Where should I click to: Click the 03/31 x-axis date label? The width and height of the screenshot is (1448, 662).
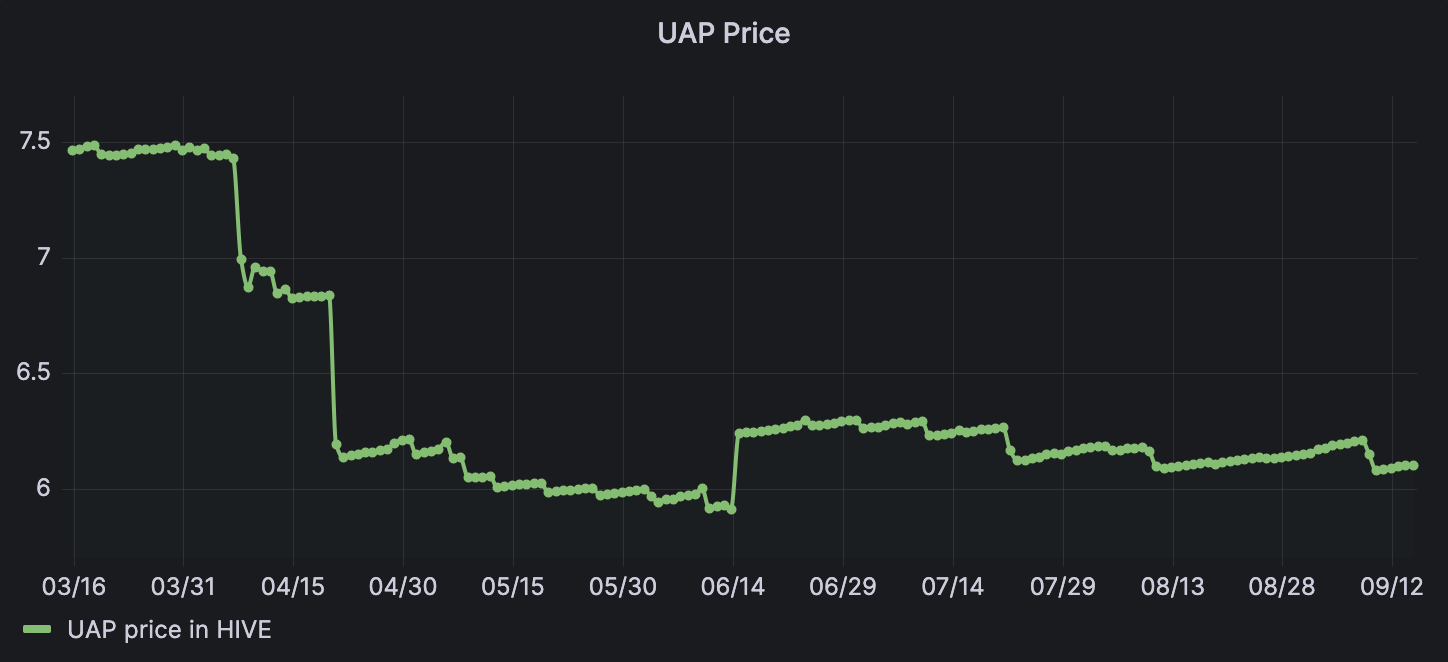[183, 584]
